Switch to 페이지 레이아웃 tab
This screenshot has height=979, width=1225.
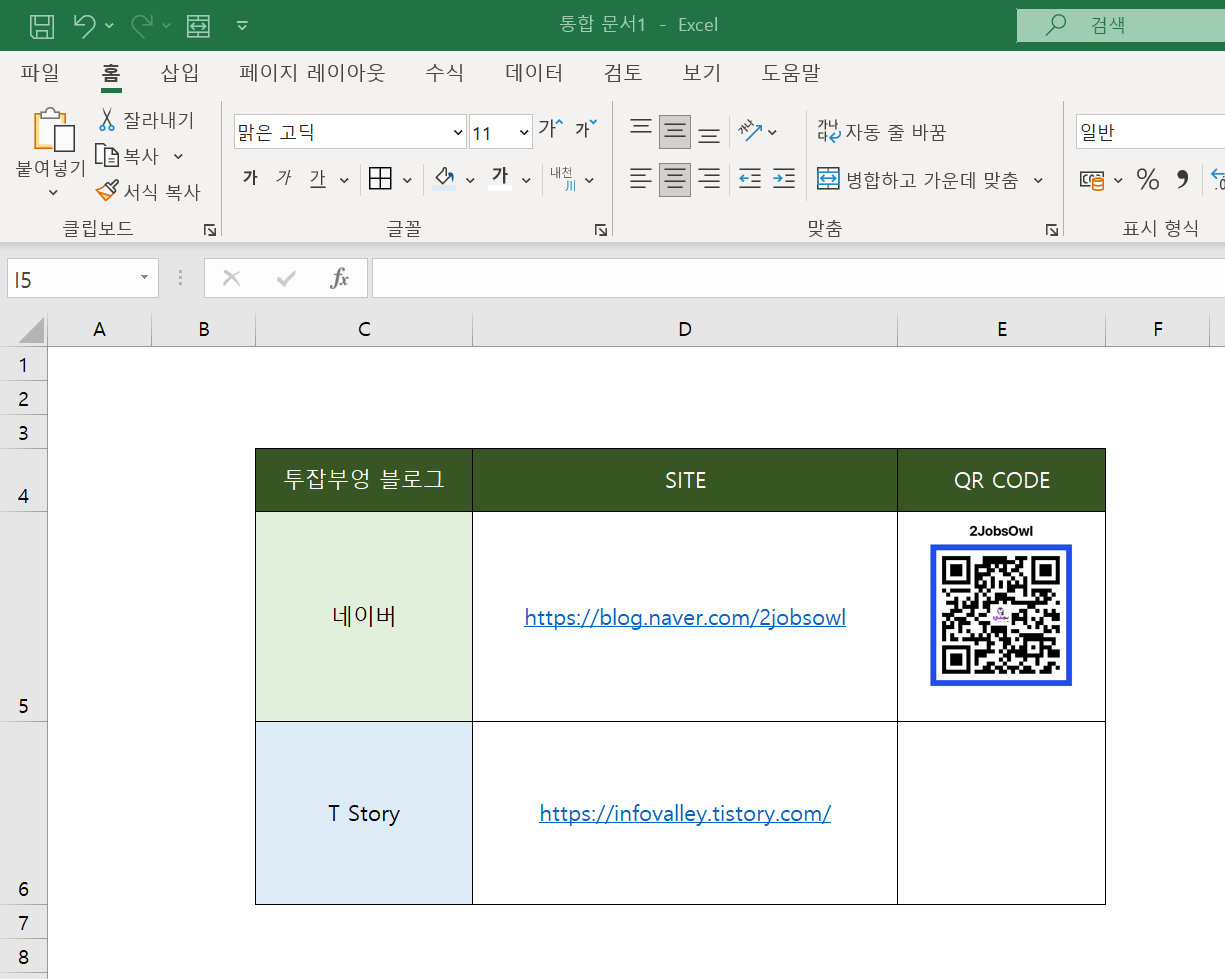pyautogui.click(x=312, y=72)
